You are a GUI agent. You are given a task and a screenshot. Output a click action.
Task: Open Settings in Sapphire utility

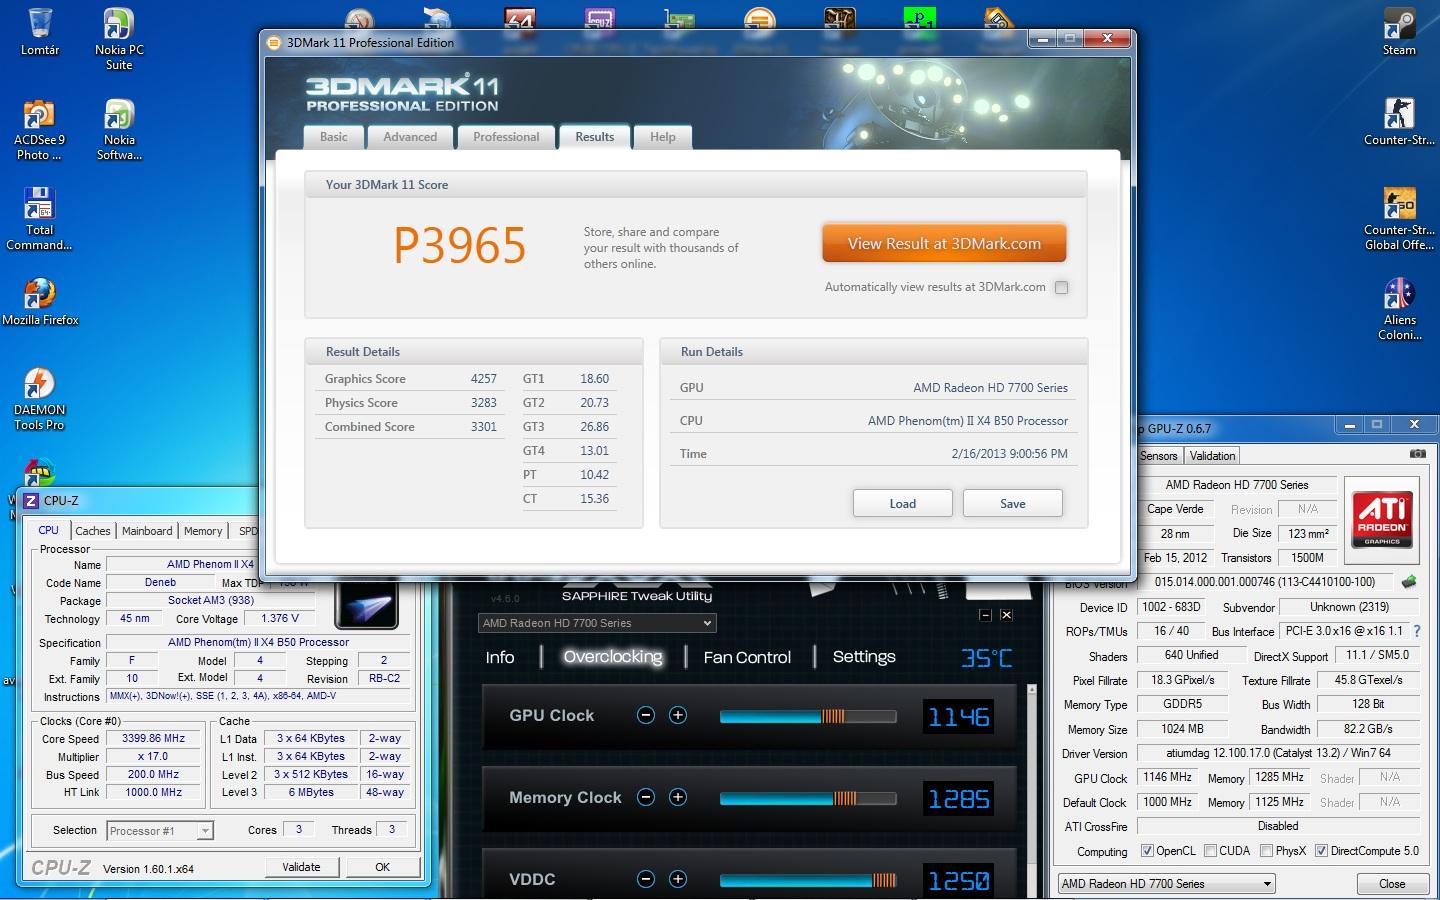coord(864,657)
